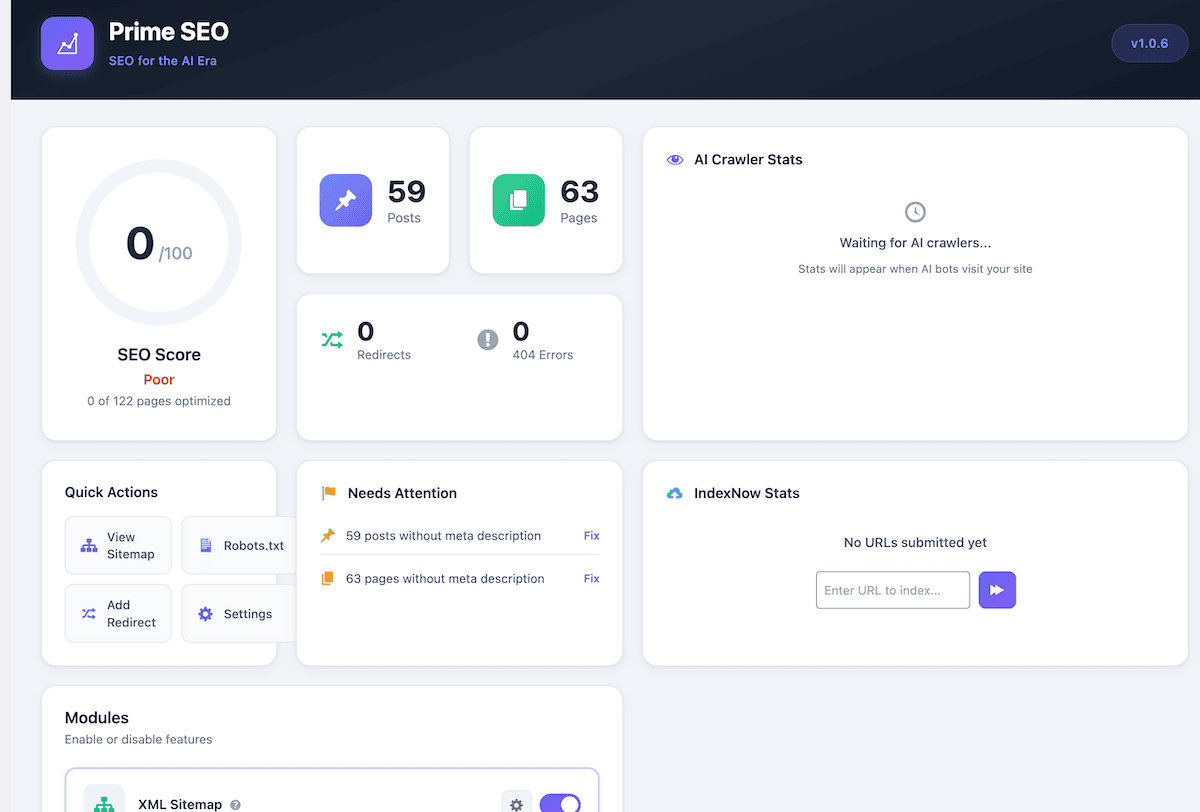Click "Enable or disable features" subtitle
1200x812 pixels.
[x=139, y=740]
